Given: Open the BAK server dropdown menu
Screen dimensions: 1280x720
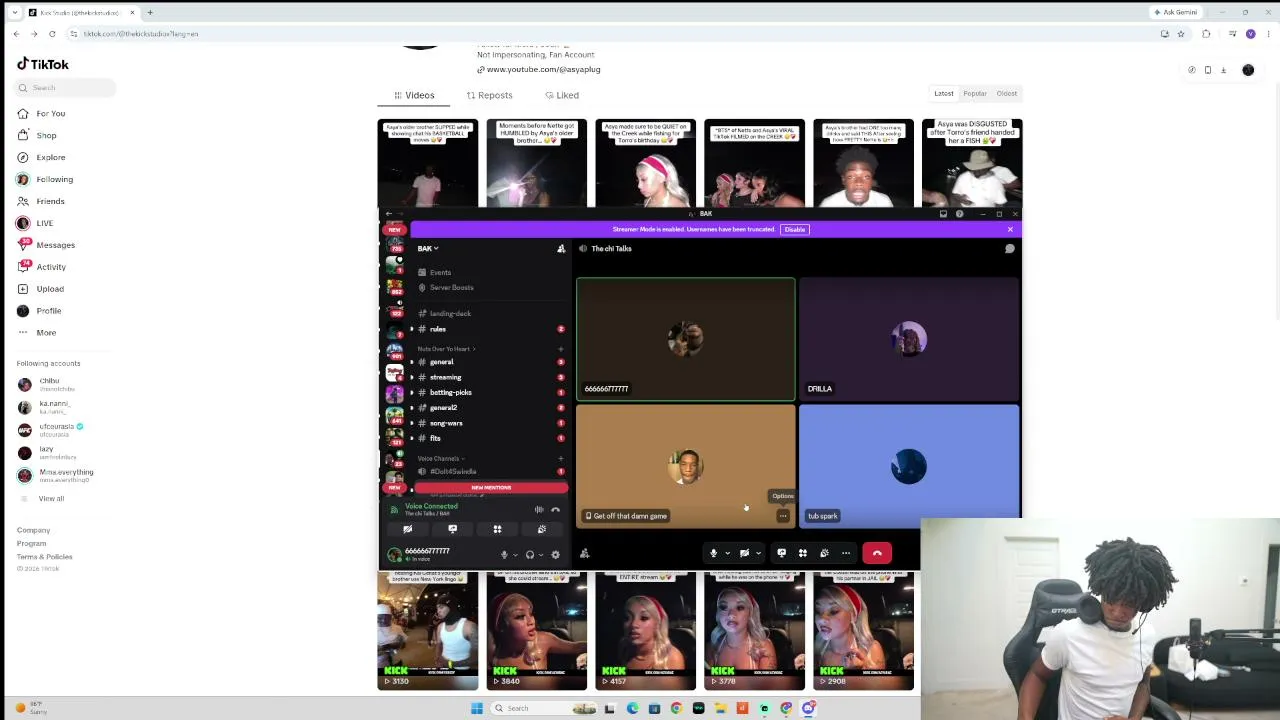Looking at the screenshot, I should (x=428, y=248).
